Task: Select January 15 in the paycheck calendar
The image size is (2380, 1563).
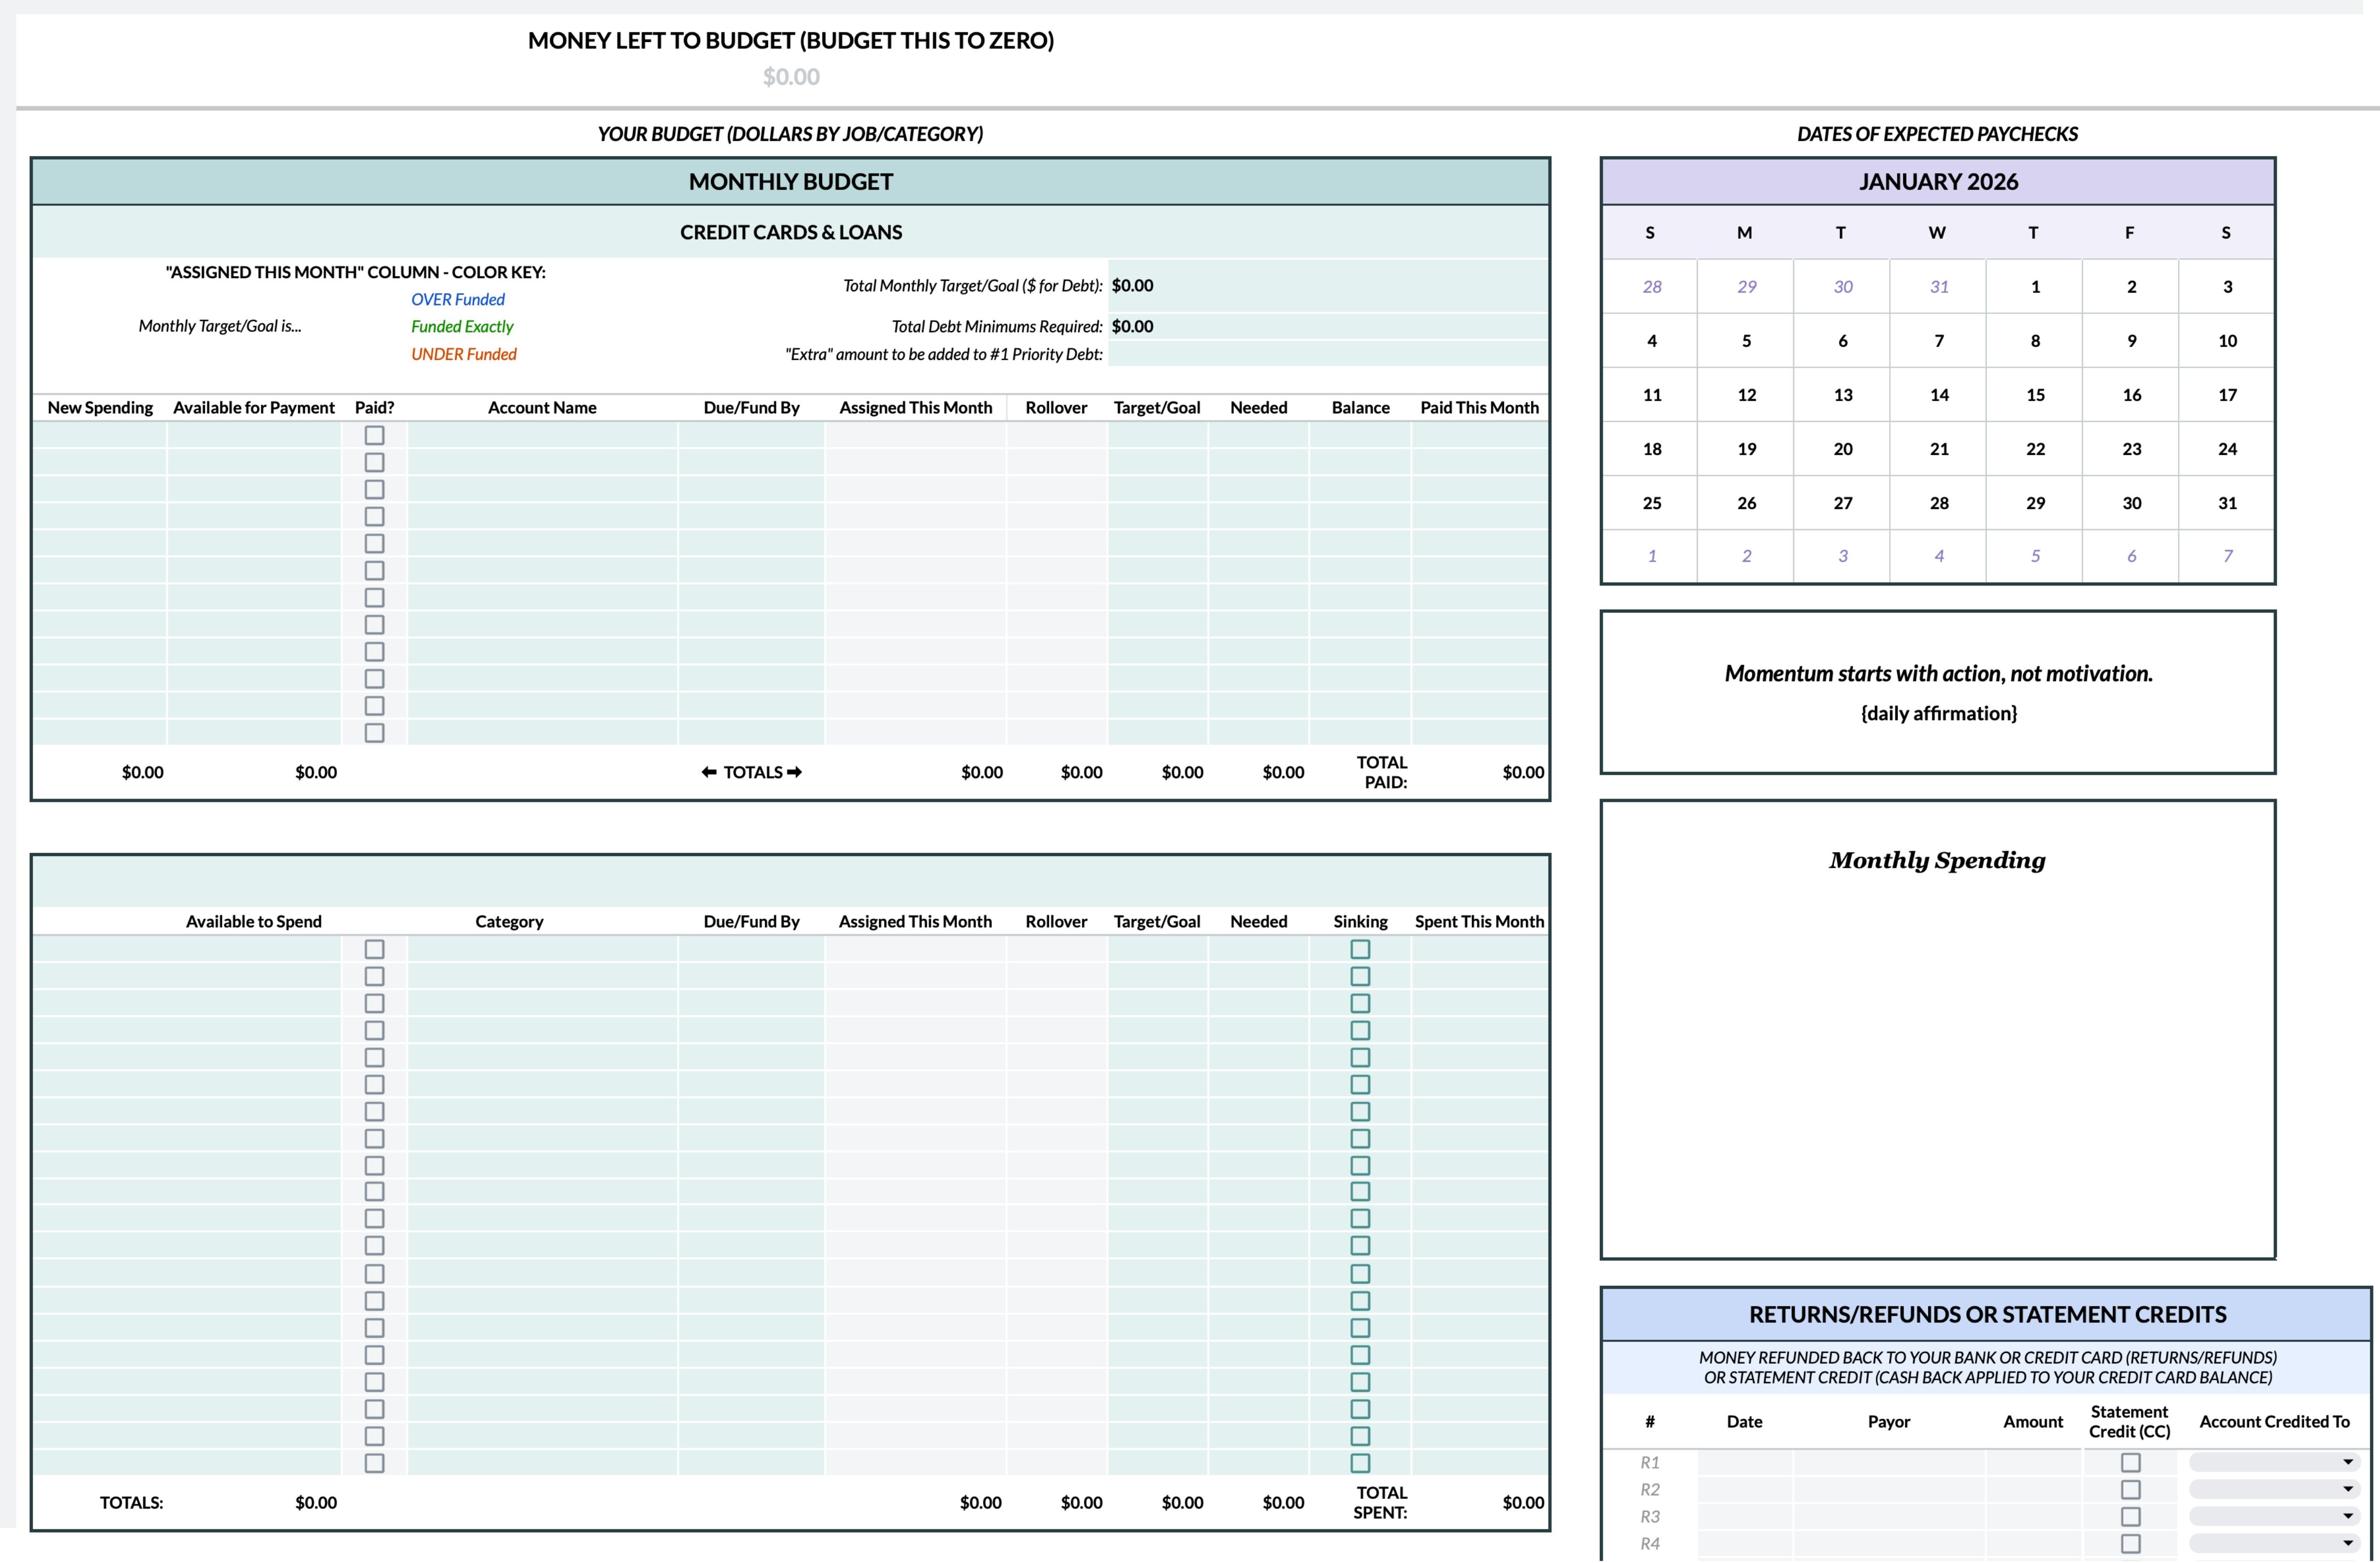Action: coord(2035,395)
